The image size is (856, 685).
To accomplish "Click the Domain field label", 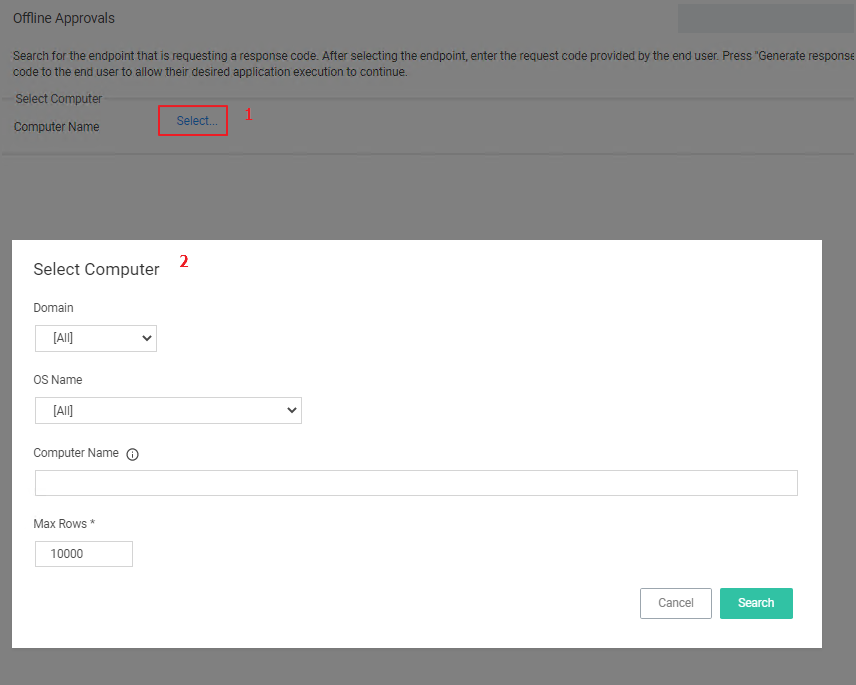I will coord(53,308).
